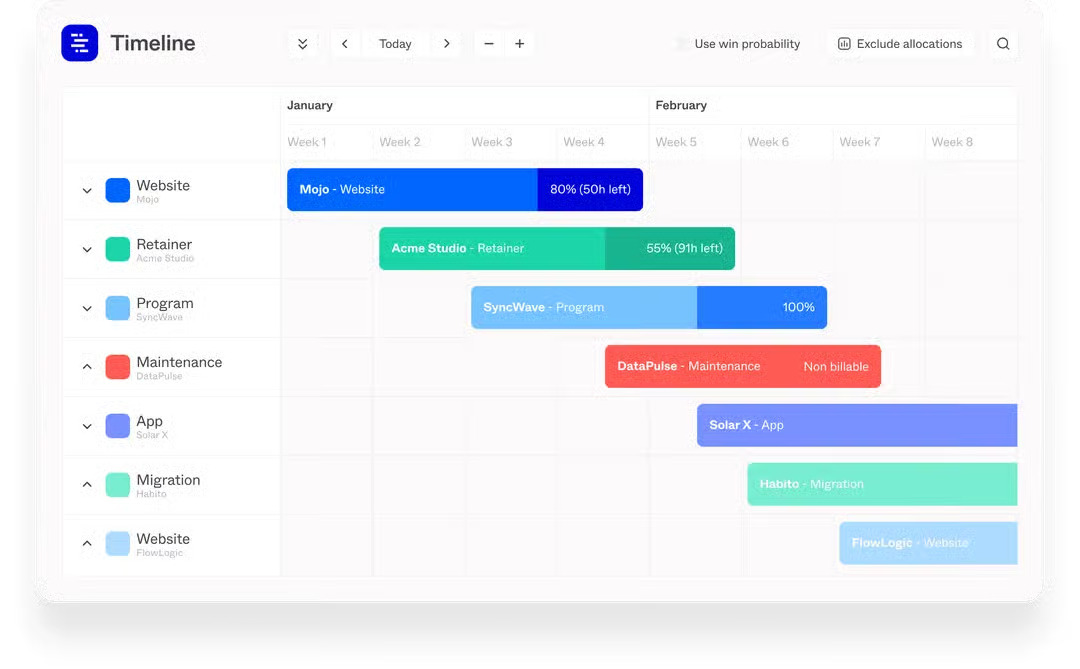Screen dimensions: 1080x669
Task: Zoom out timeline with minus icon
Action: (489, 43)
